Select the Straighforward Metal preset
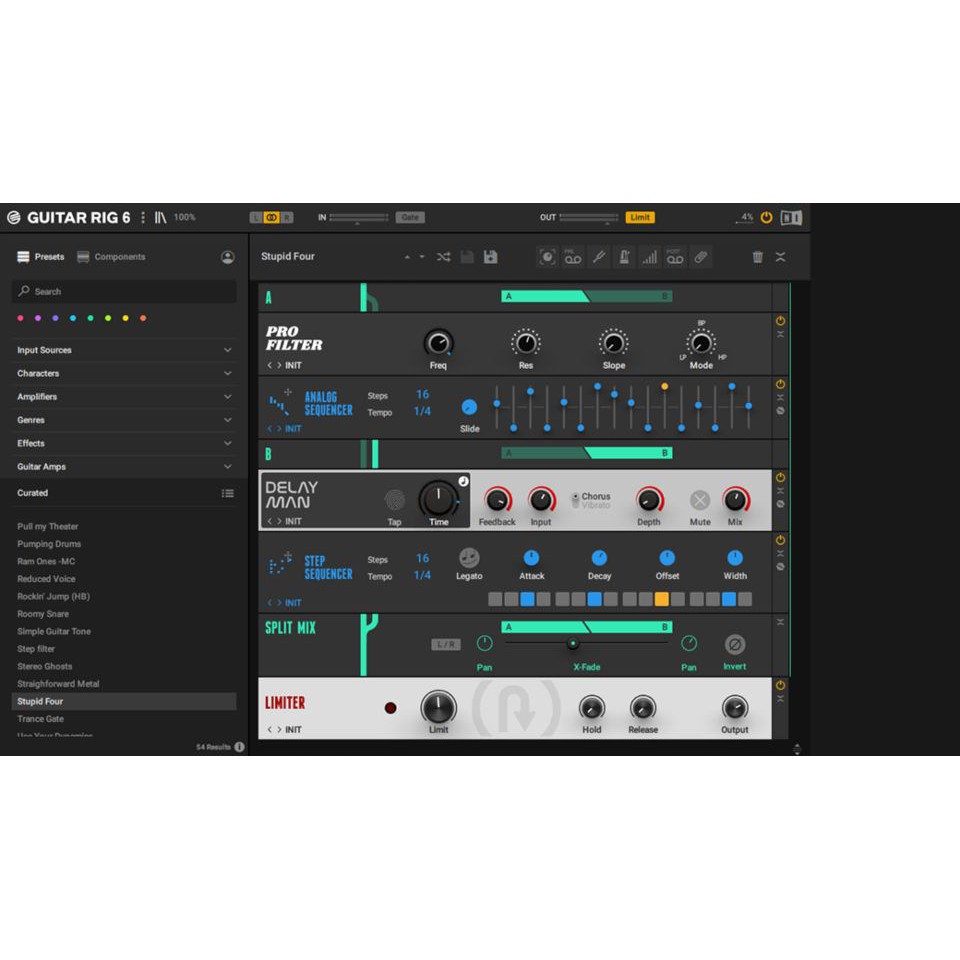This screenshot has width=960, height=960. click(x=58, y=684)
